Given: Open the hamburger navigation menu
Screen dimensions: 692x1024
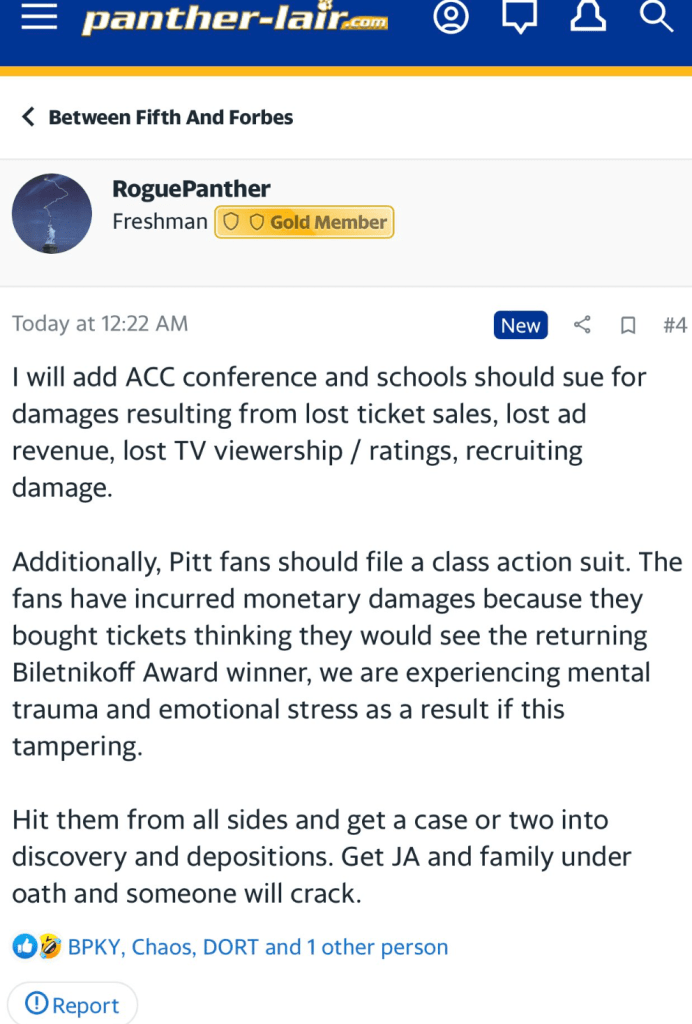Looking at the screenshot, I should 39,18.
